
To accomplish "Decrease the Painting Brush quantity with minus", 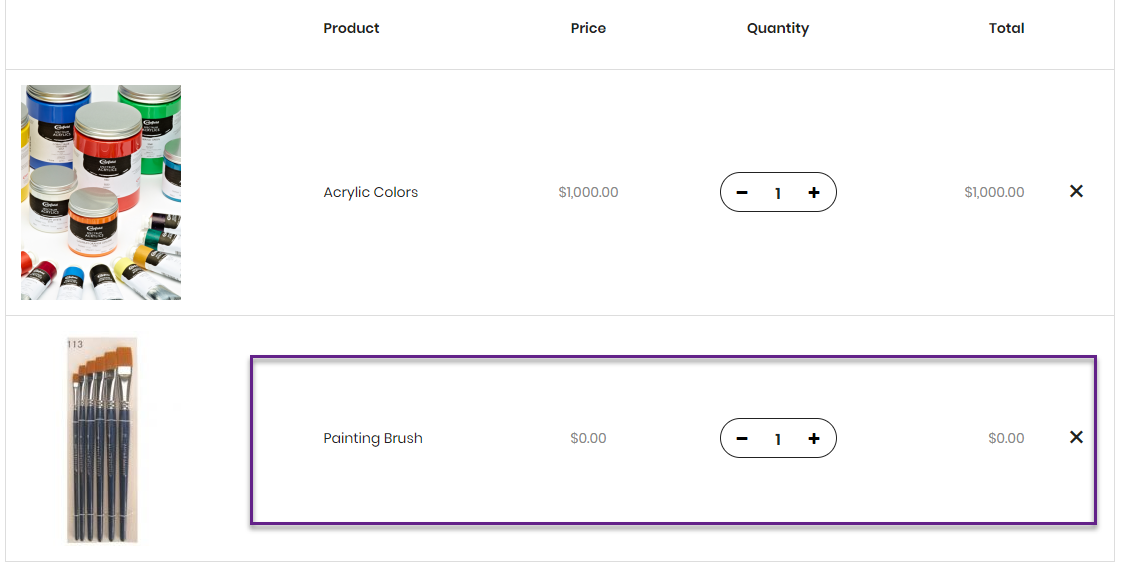I will (742, 438).
